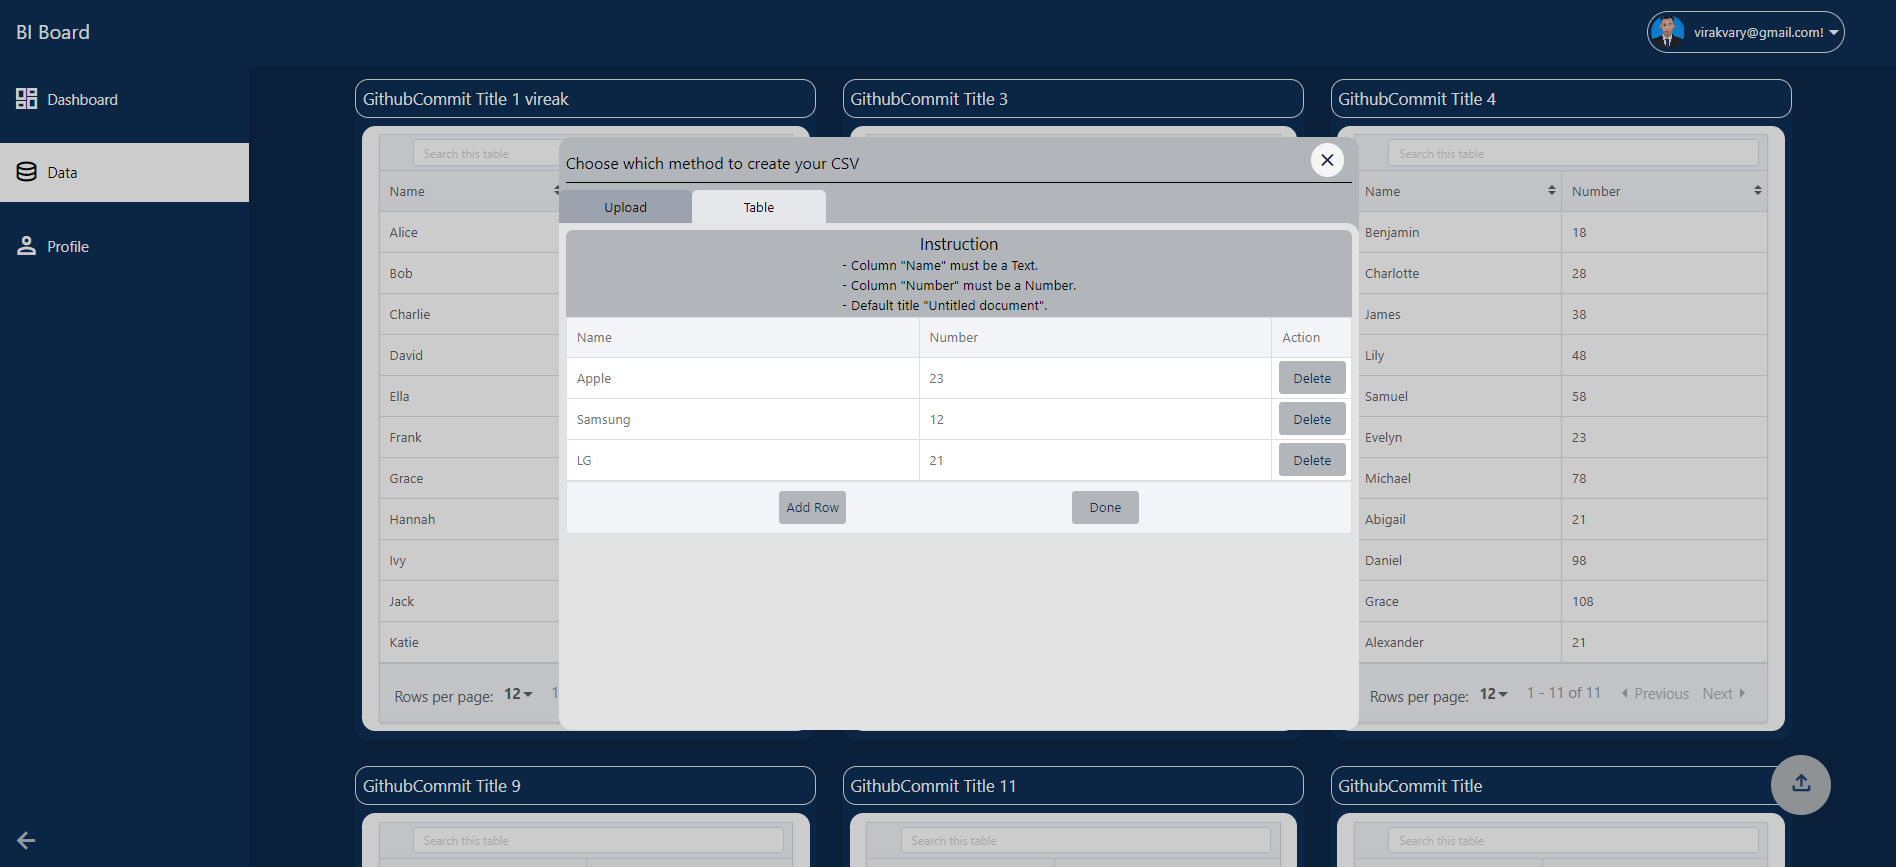
Task: Go to Previous page in Title 4 table
Action: click(x=1655, y=694)
